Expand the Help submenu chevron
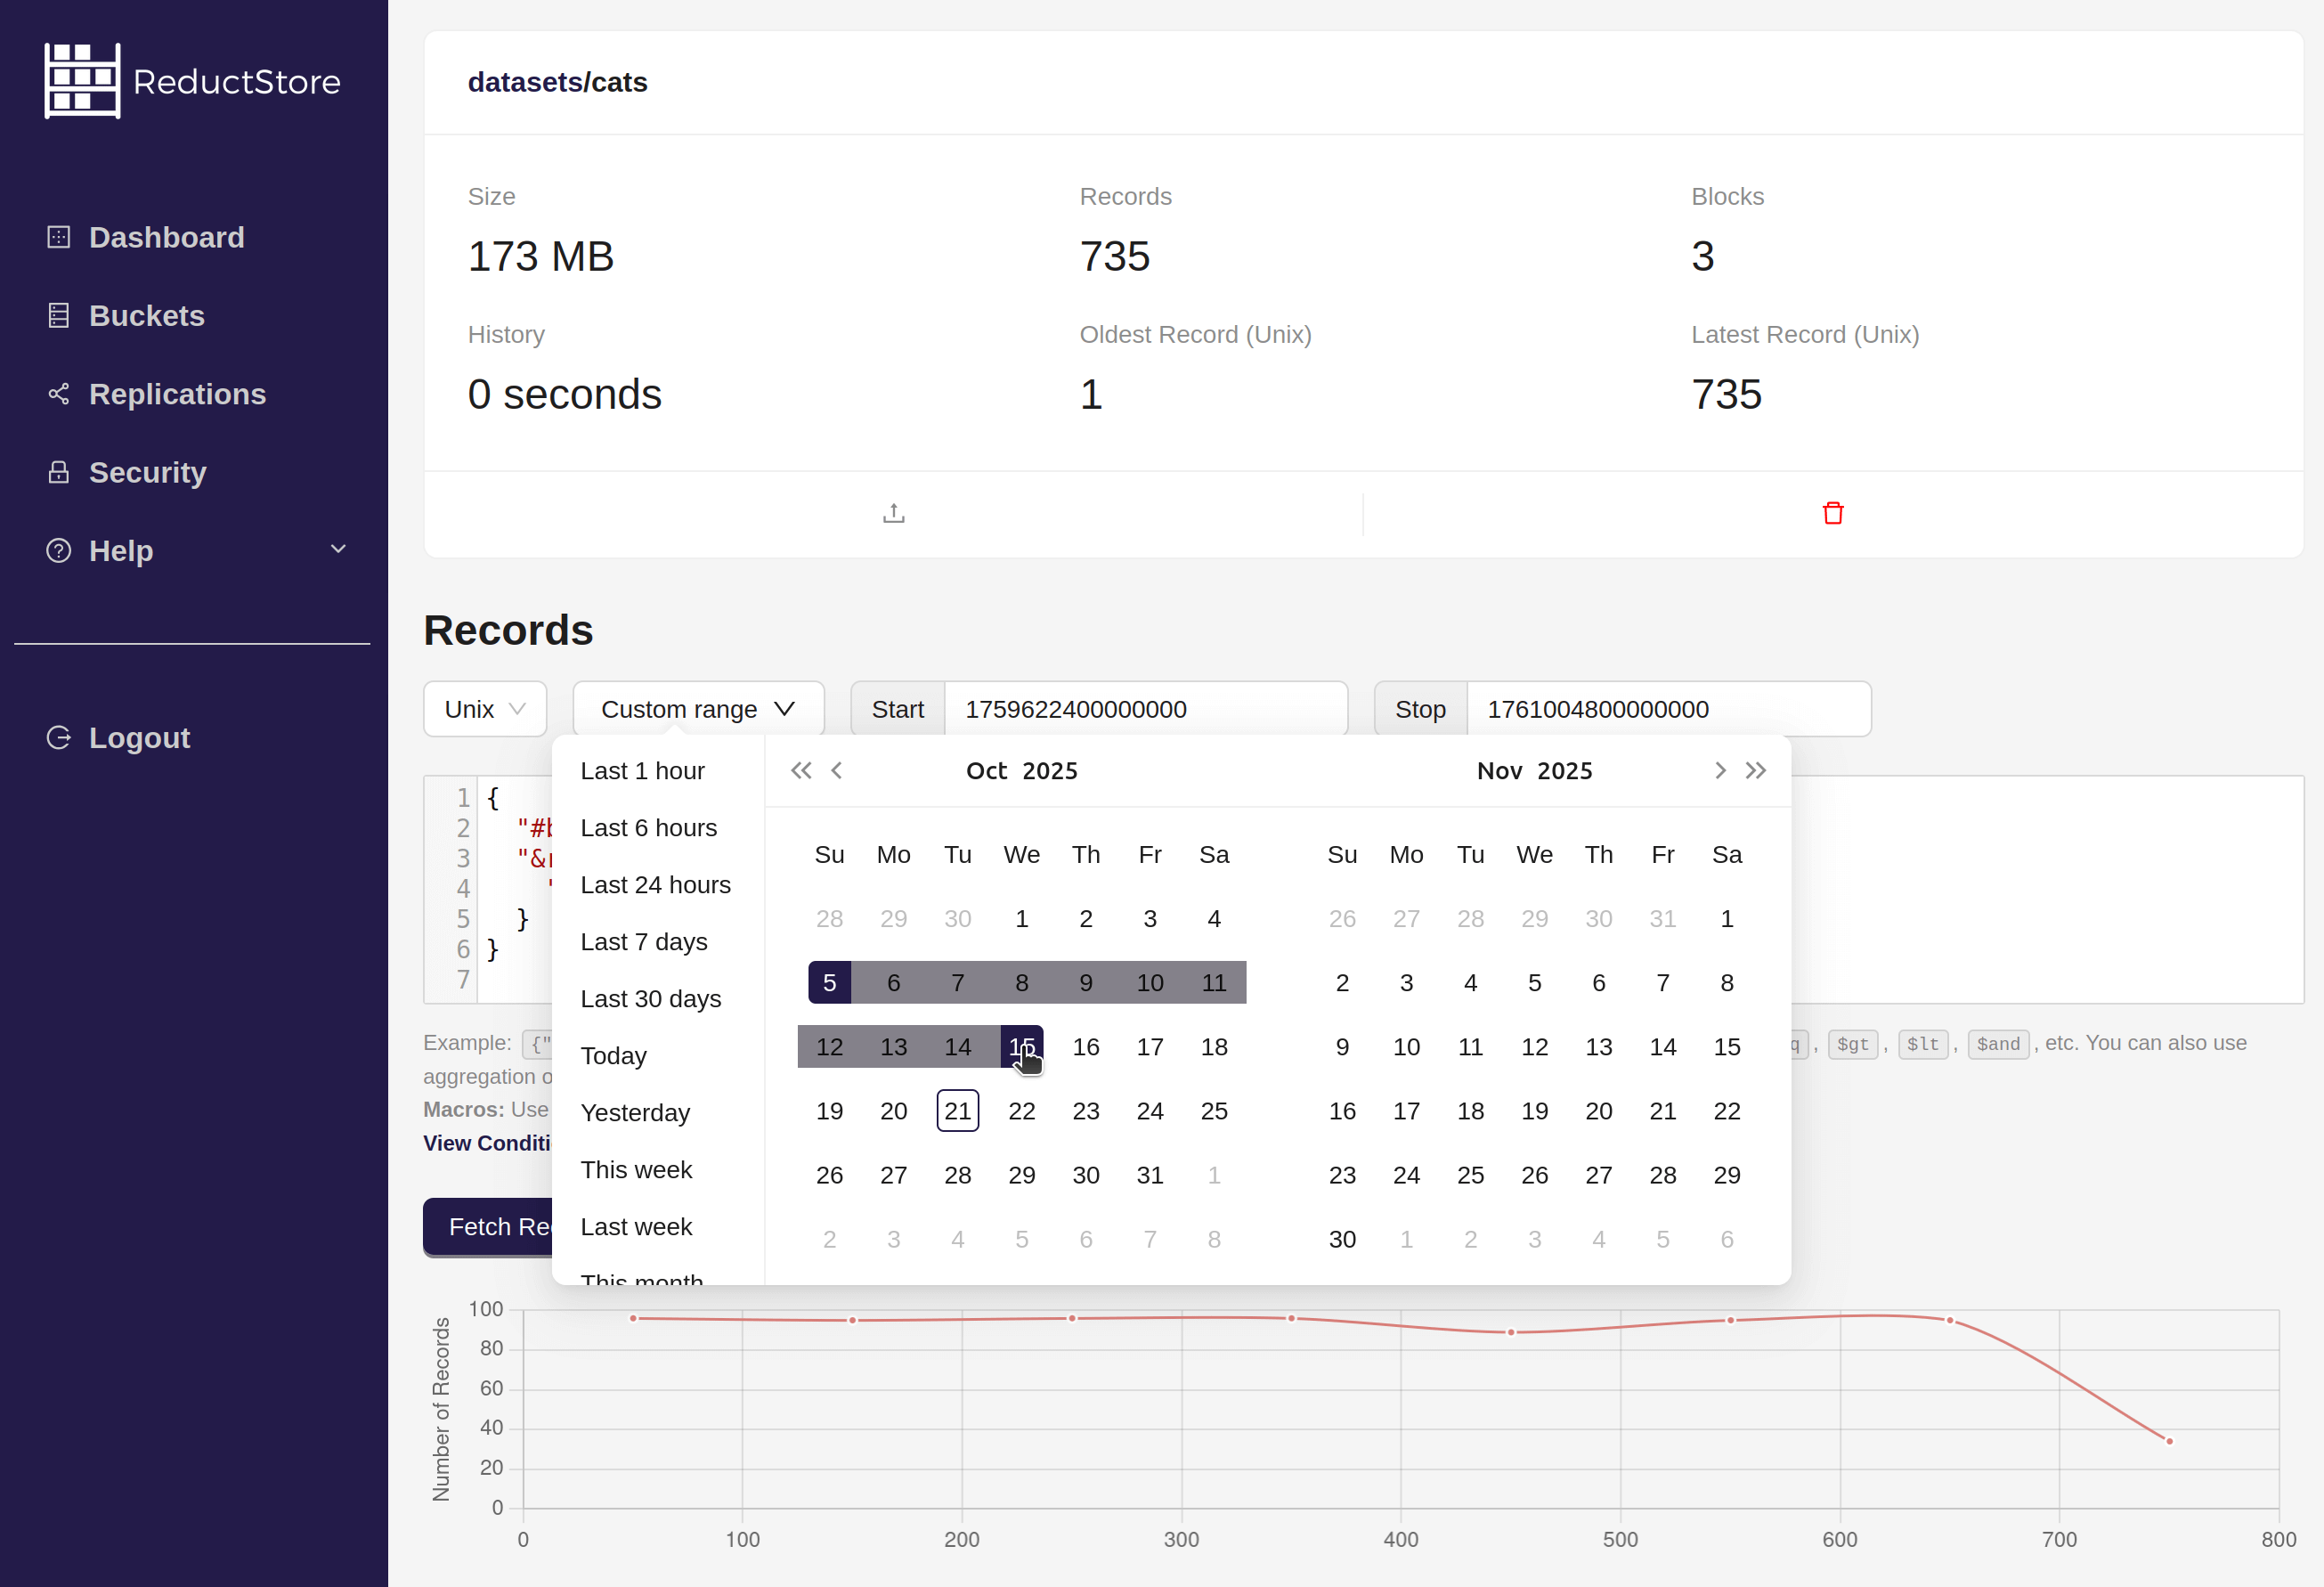This screenshot has width=2324, height=1587. (338, 549)
